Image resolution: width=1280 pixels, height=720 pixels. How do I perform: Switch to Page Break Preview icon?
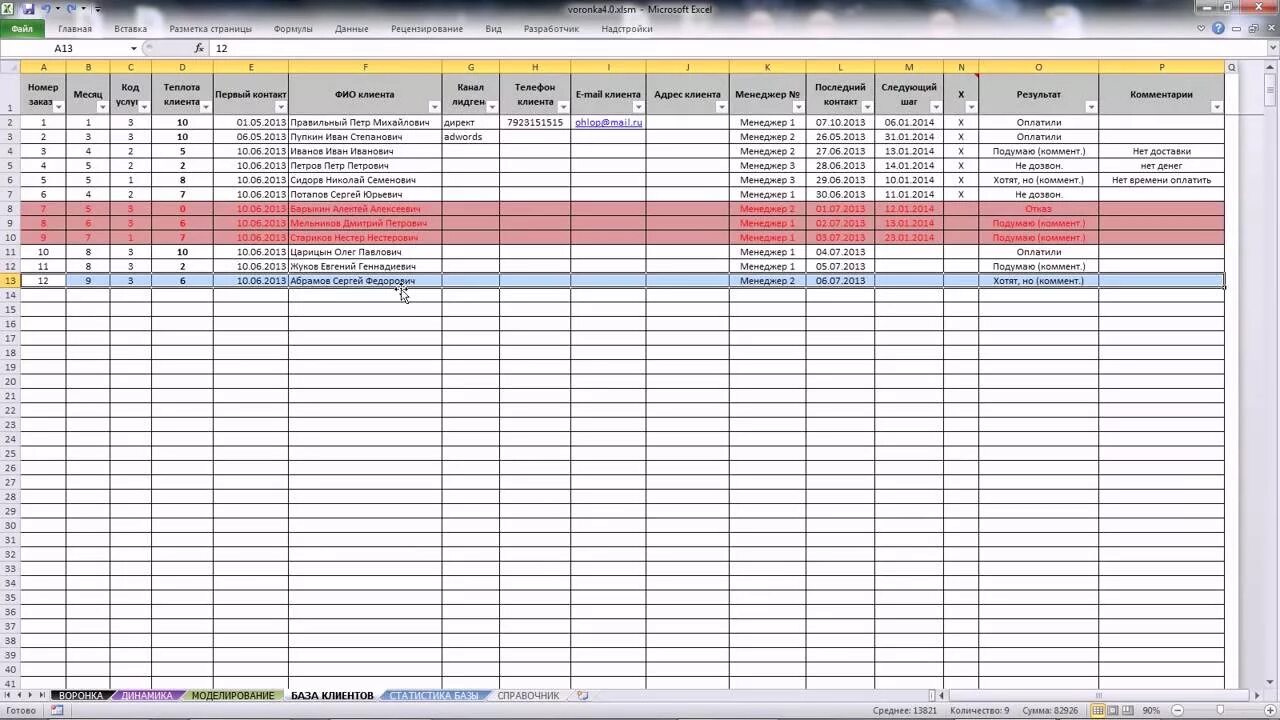(x=1129, y=710)
